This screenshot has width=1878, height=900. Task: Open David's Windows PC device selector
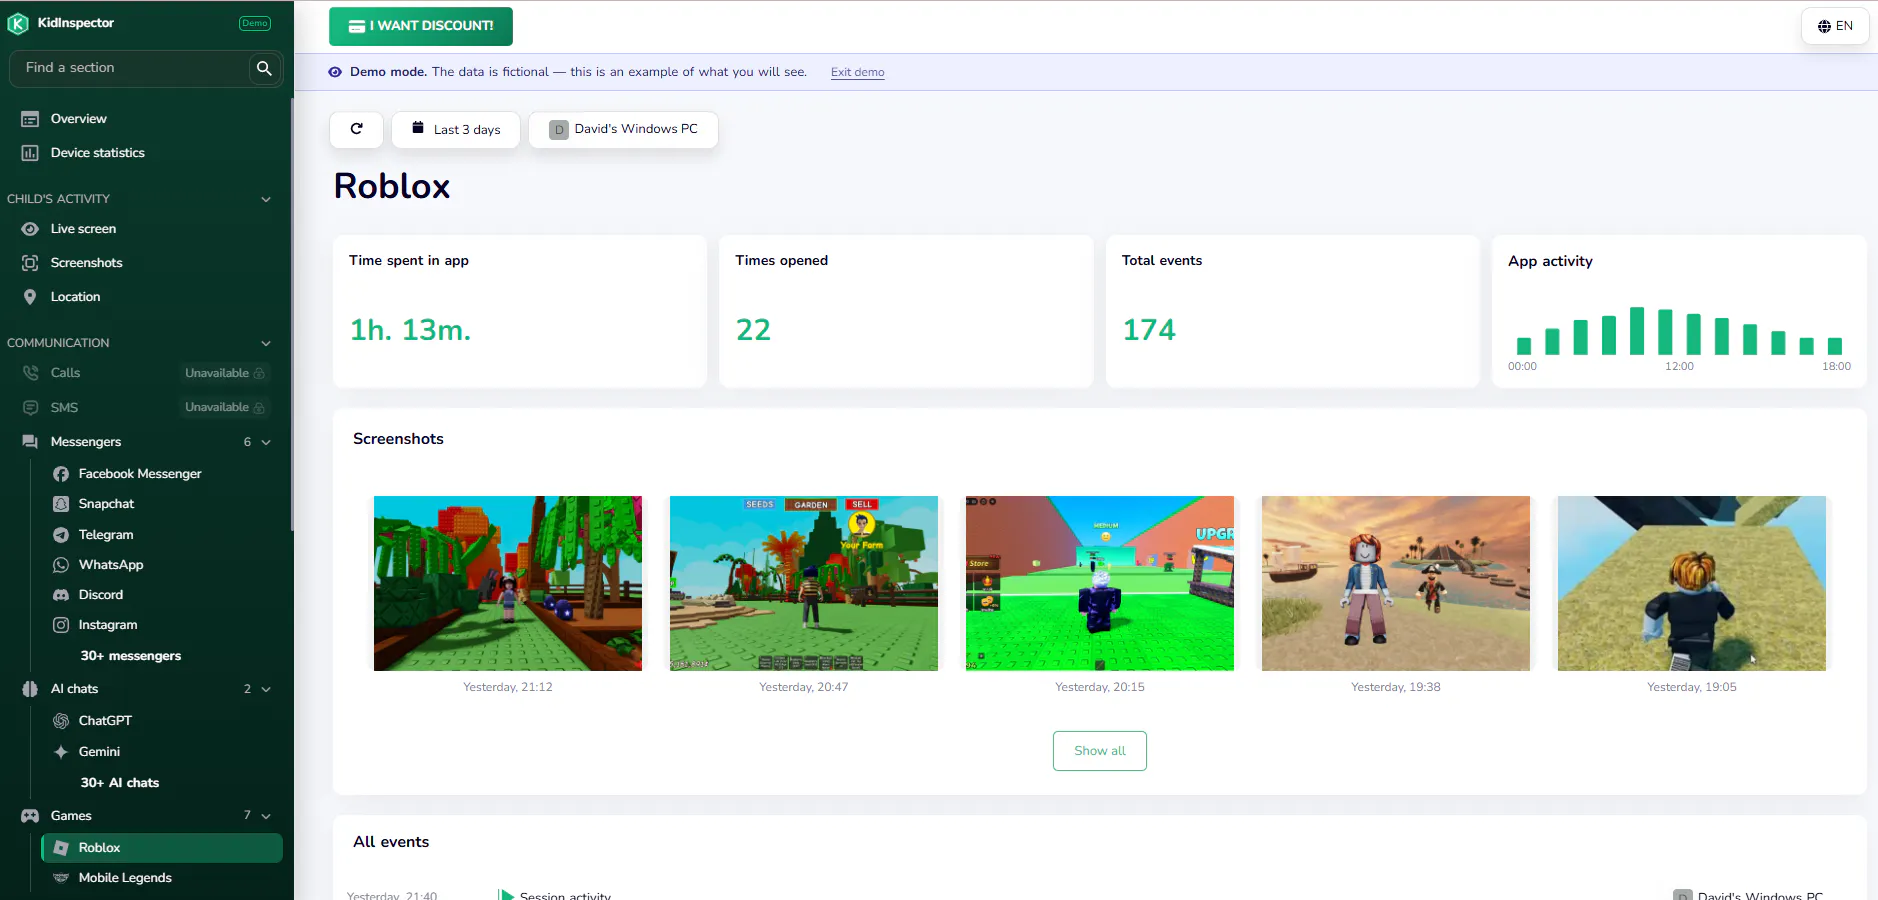pos(623,129)
